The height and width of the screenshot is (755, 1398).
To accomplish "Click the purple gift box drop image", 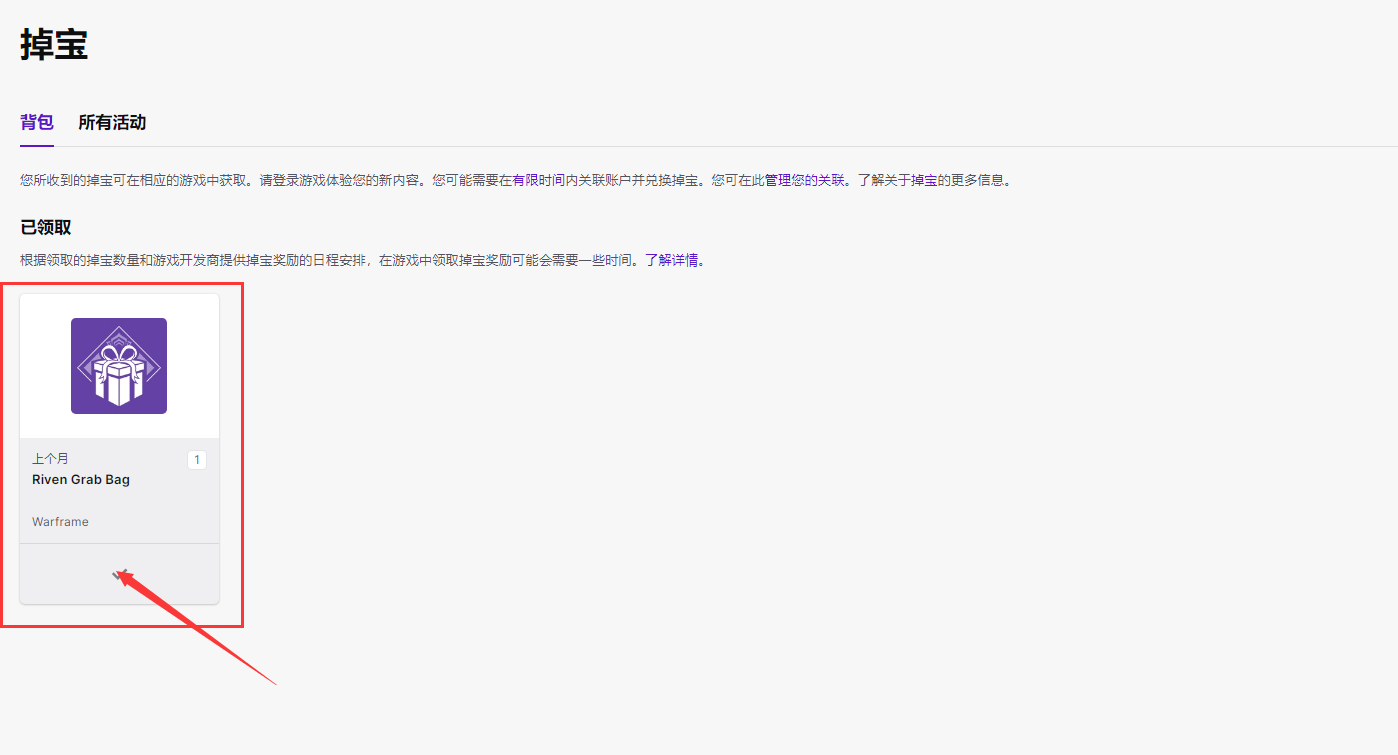I will [119, 366].
